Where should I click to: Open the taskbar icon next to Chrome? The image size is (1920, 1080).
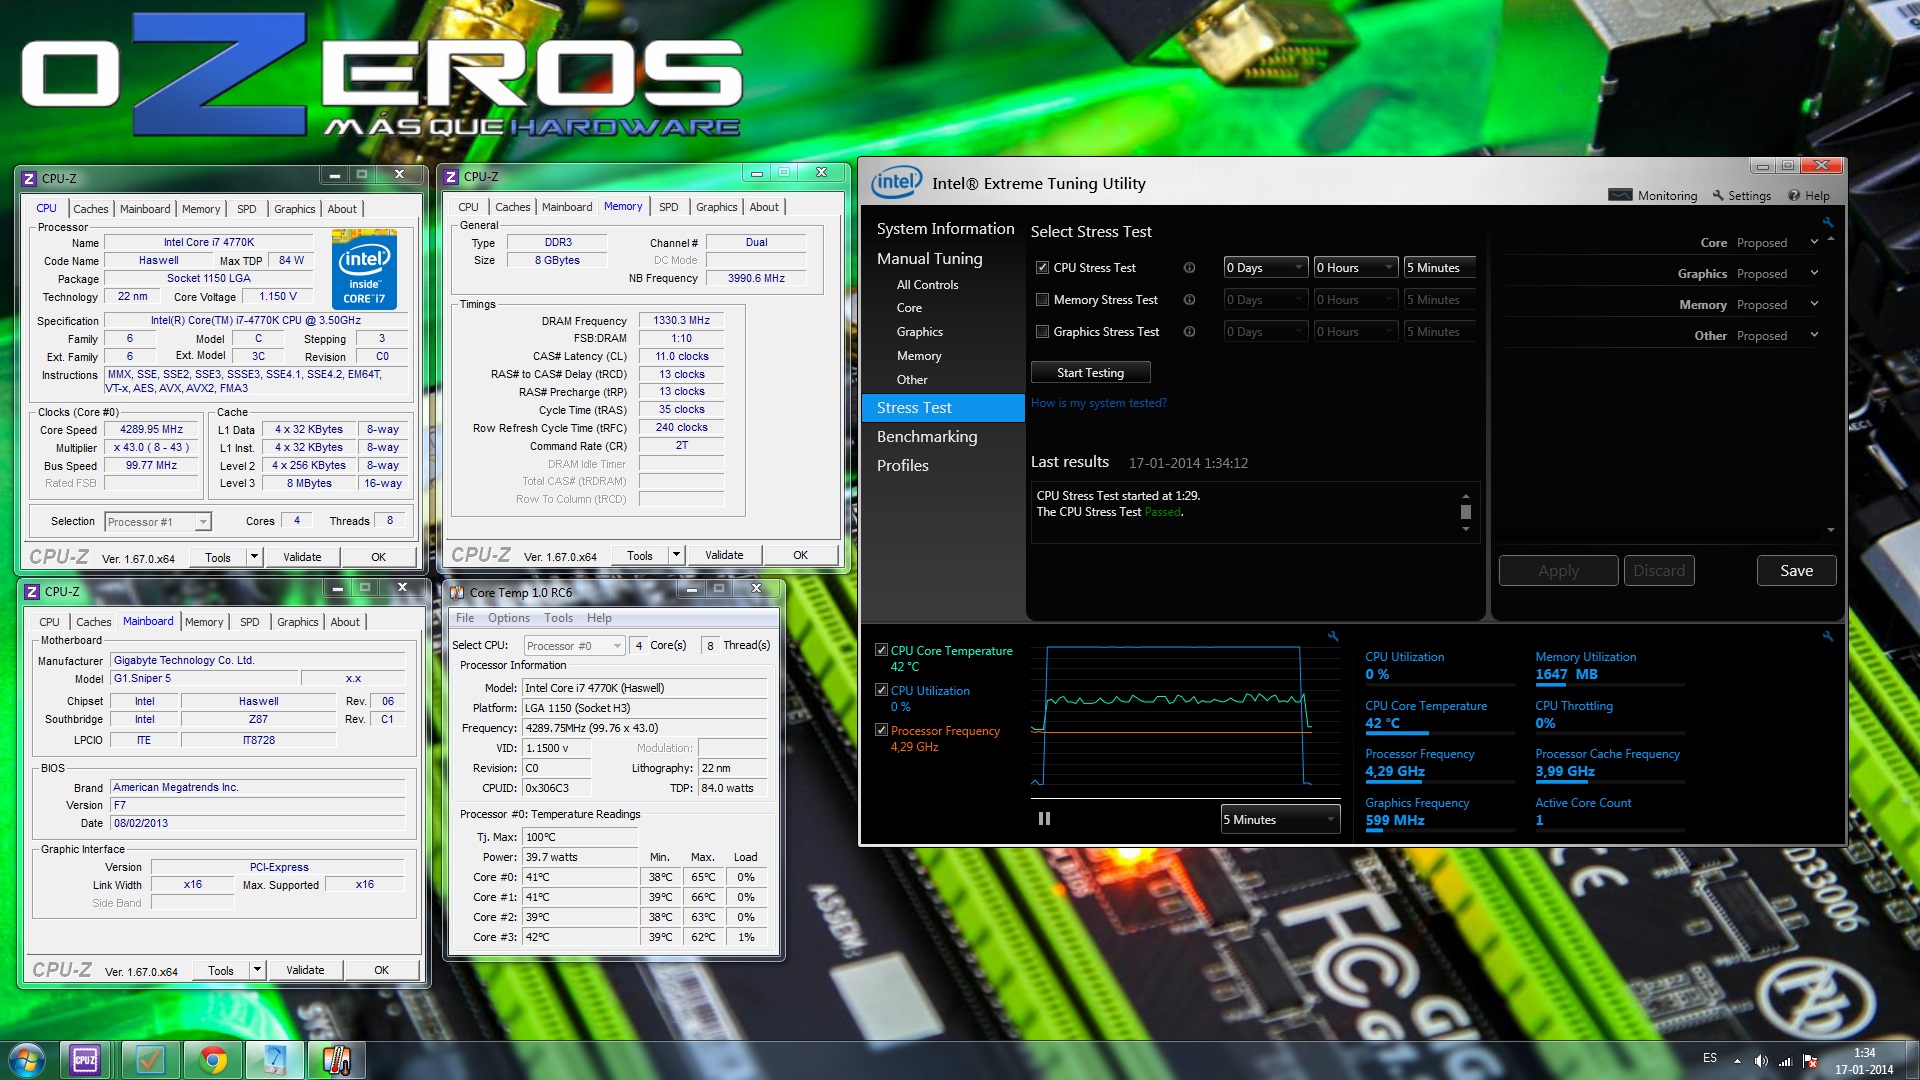pos(274,1060)
